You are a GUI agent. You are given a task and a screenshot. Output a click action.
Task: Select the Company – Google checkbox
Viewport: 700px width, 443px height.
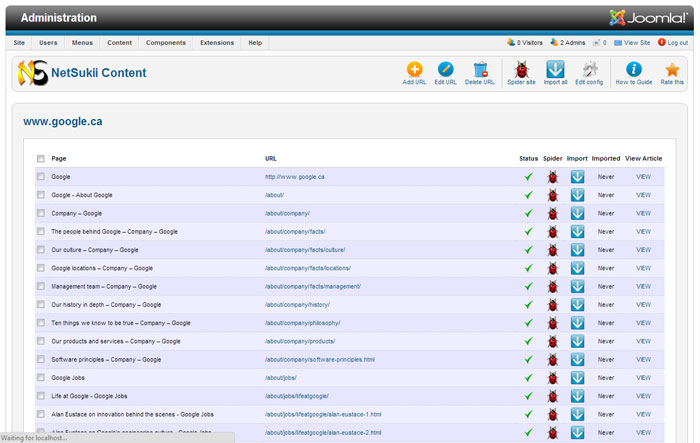(41, 213)
